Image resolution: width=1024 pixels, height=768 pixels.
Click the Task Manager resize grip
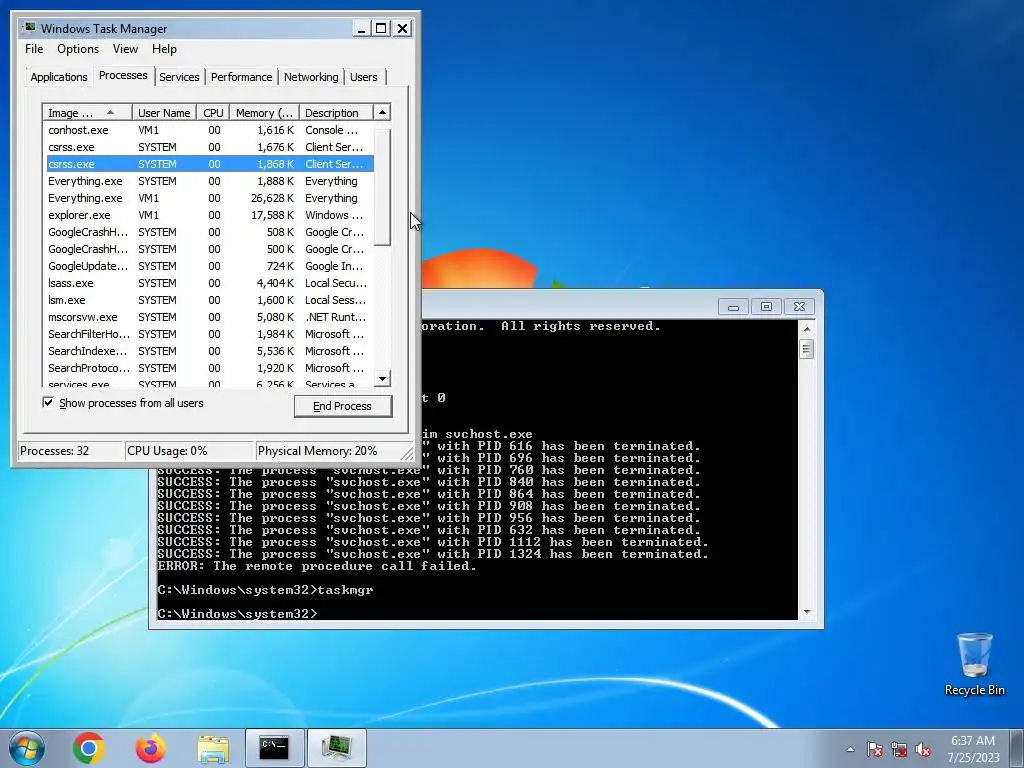[x=407, y=453]
